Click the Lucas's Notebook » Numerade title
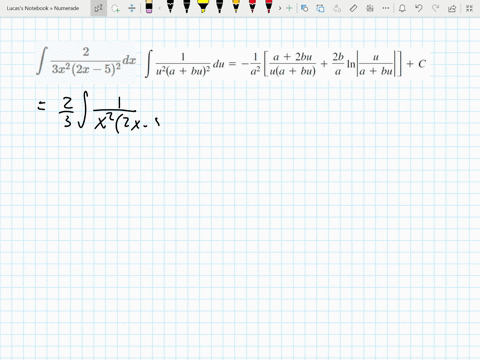Screen dimensions: 480x360 coord(43,8)
